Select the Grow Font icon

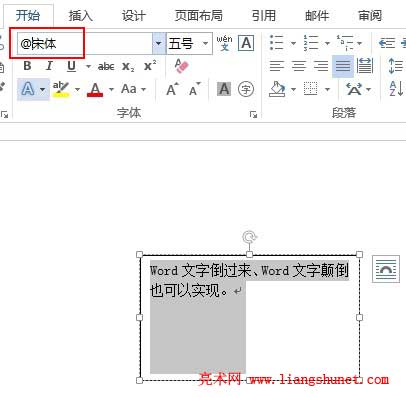pyautogui.click(x=173, y=89)
